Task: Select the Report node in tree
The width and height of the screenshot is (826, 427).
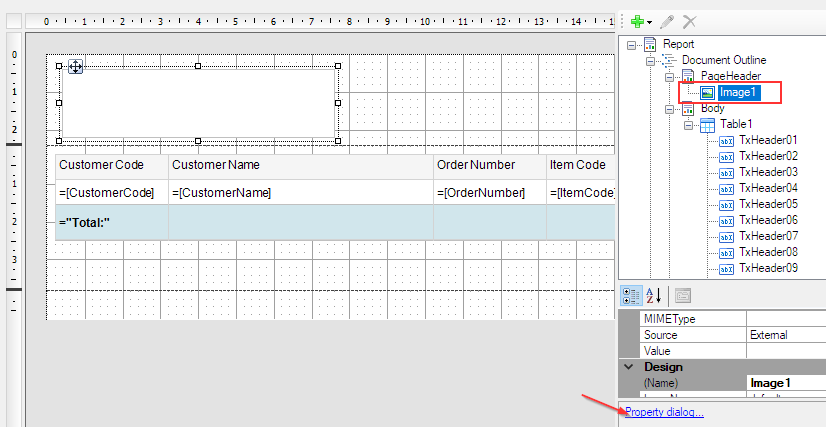Action: pos(678,44)
